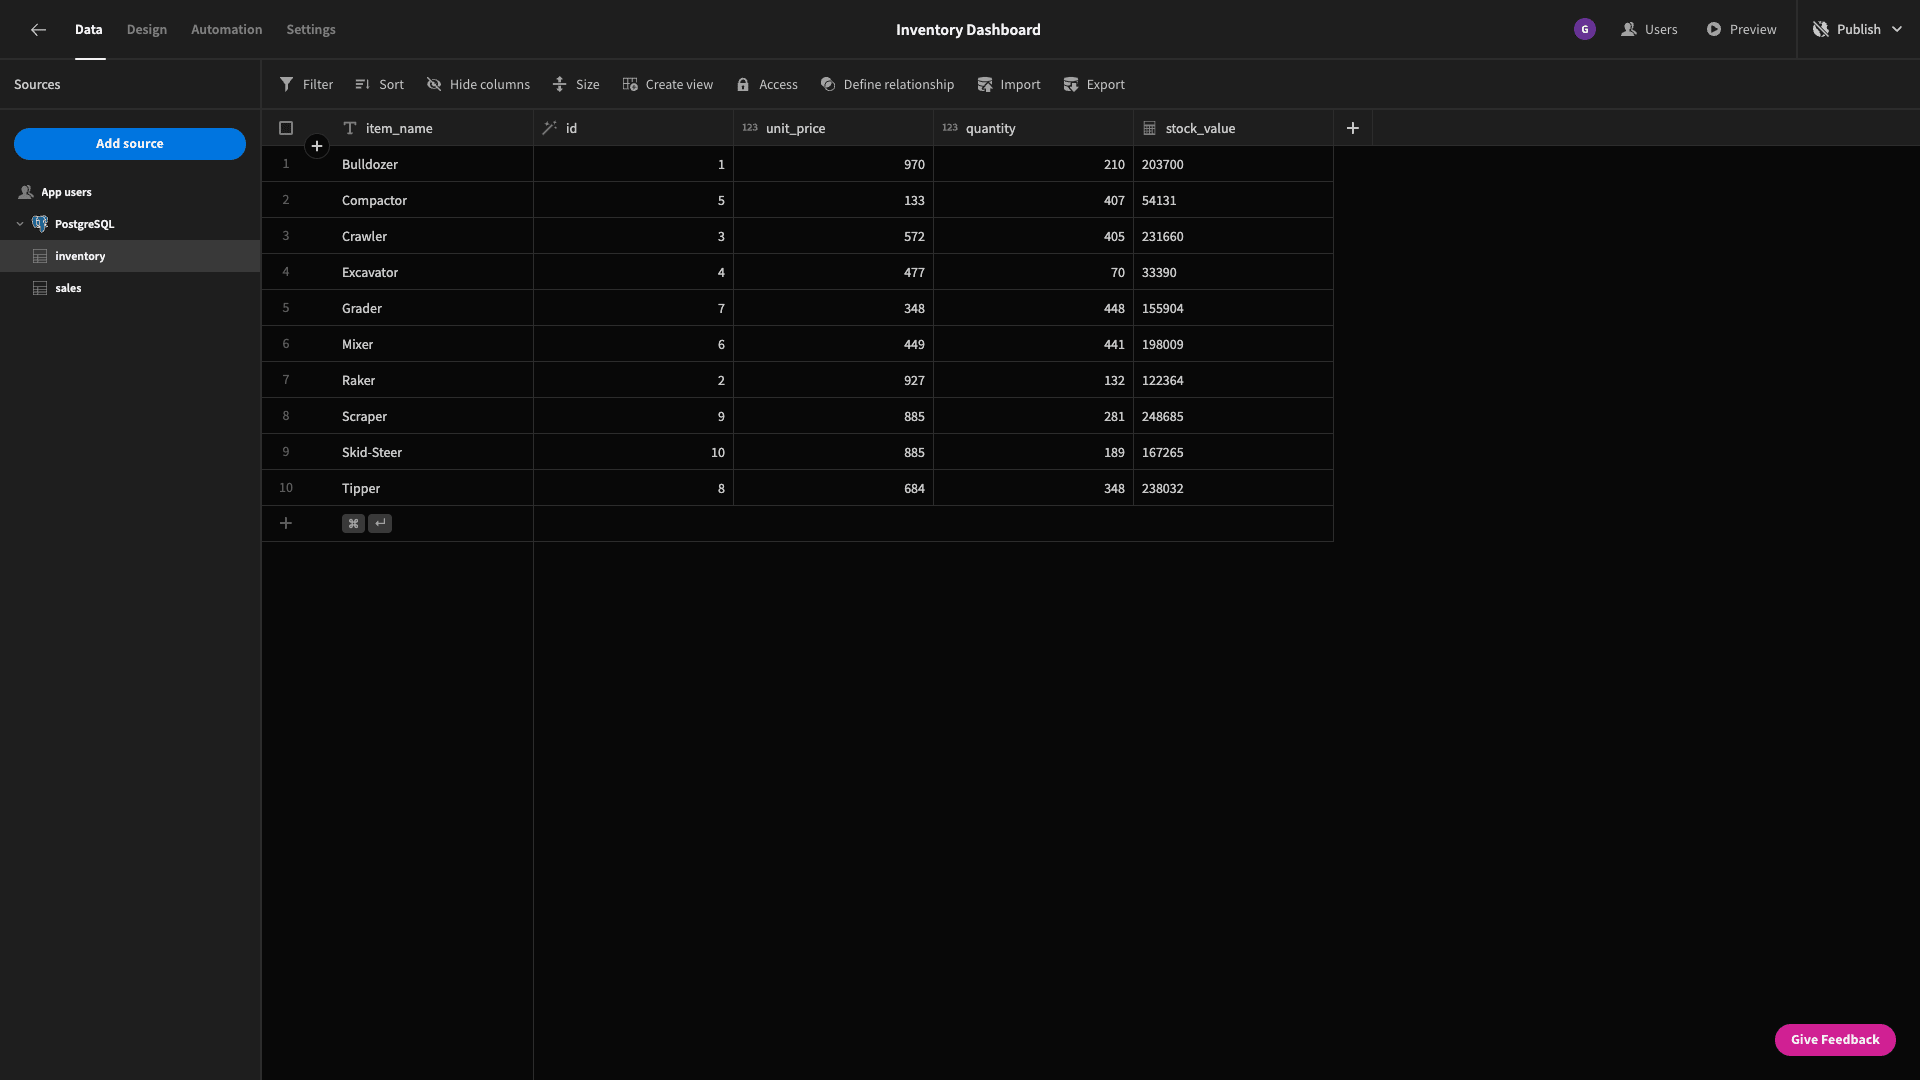Click the Give Feedback button

pos(1835,1040)
